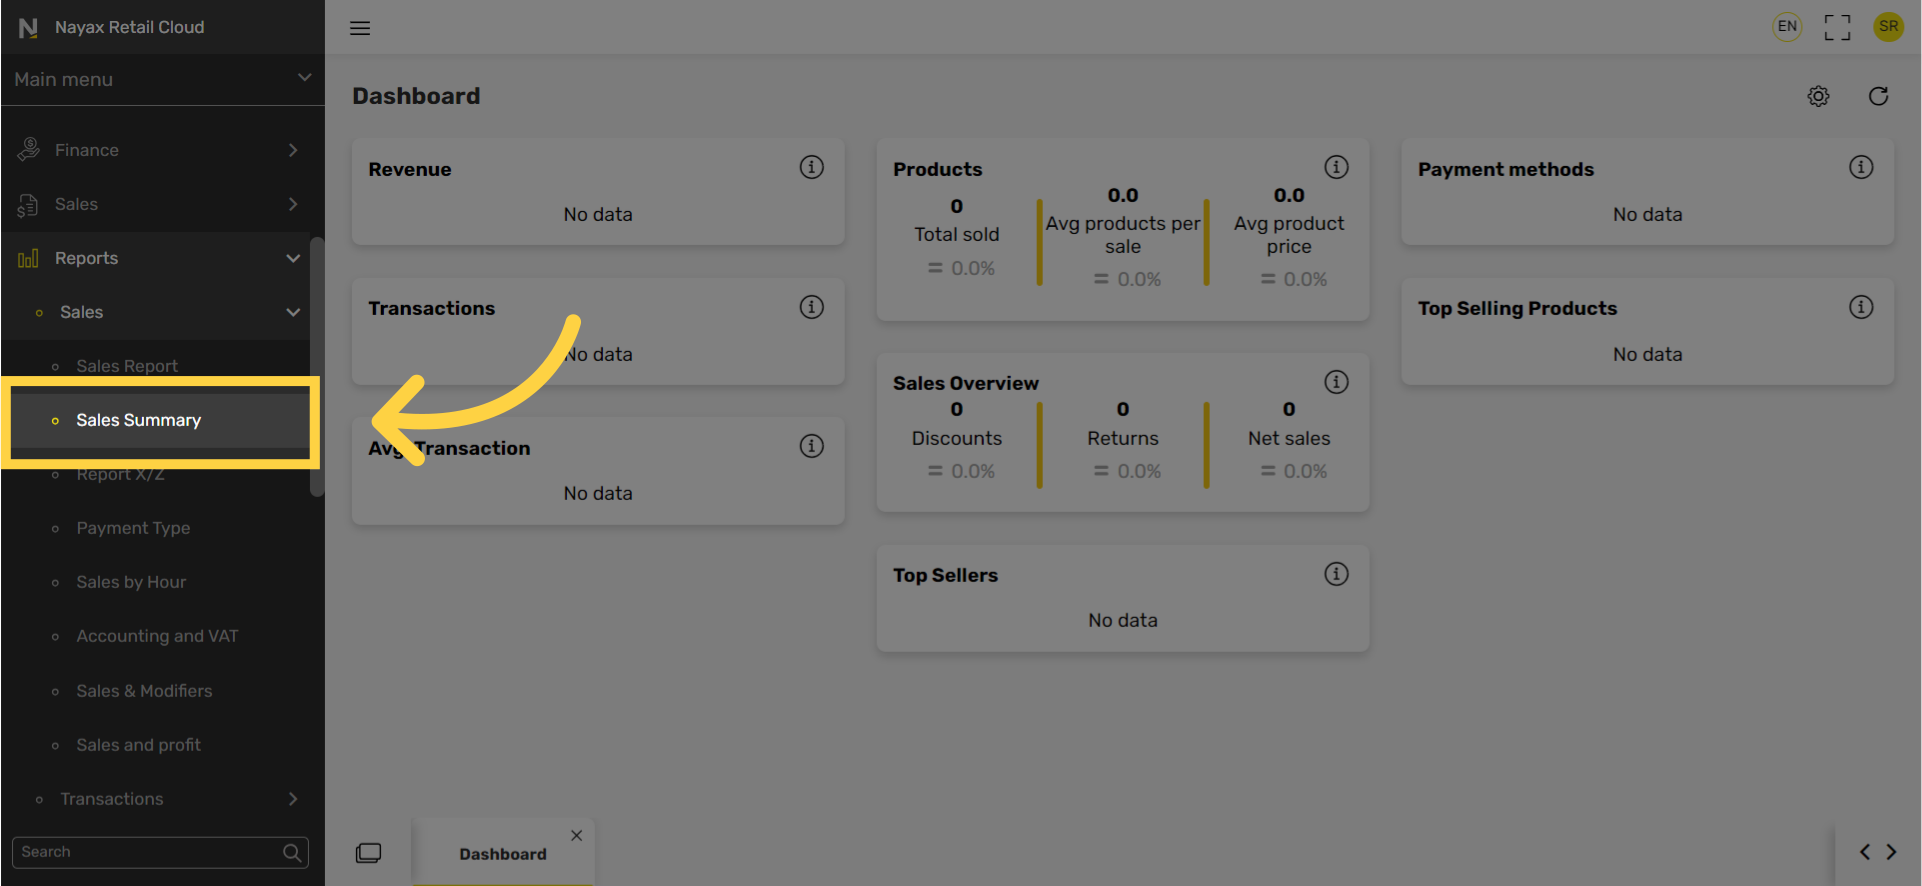The width and height of the screenshot is (1922, 886).
Task: Refresh the dashboard with reload icon
Action: pos(1878,96)
